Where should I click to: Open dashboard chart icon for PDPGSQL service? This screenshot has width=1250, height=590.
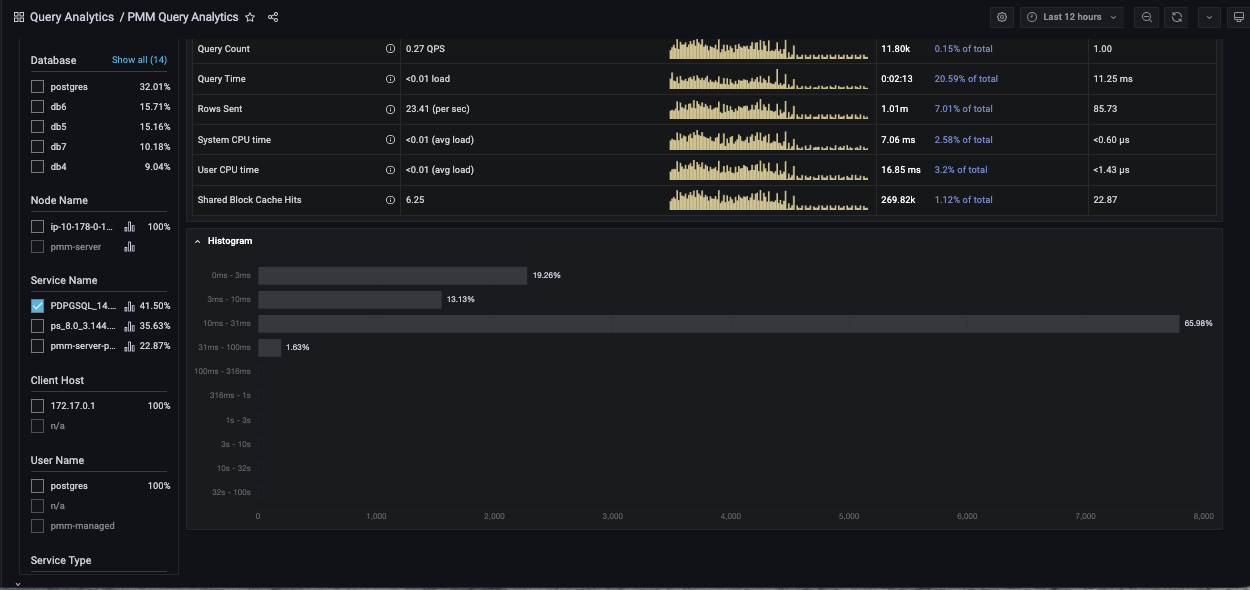click(129, 306)
